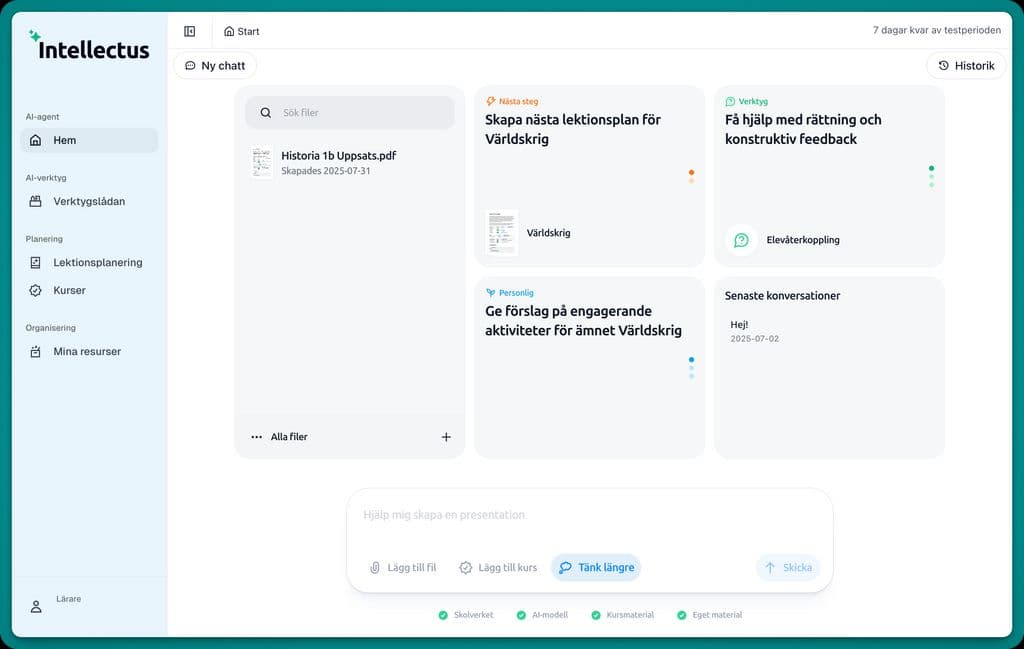Toggle the Tänk längre option
The width and height of the screenshot is (1024, 649).
pos(596,567)
